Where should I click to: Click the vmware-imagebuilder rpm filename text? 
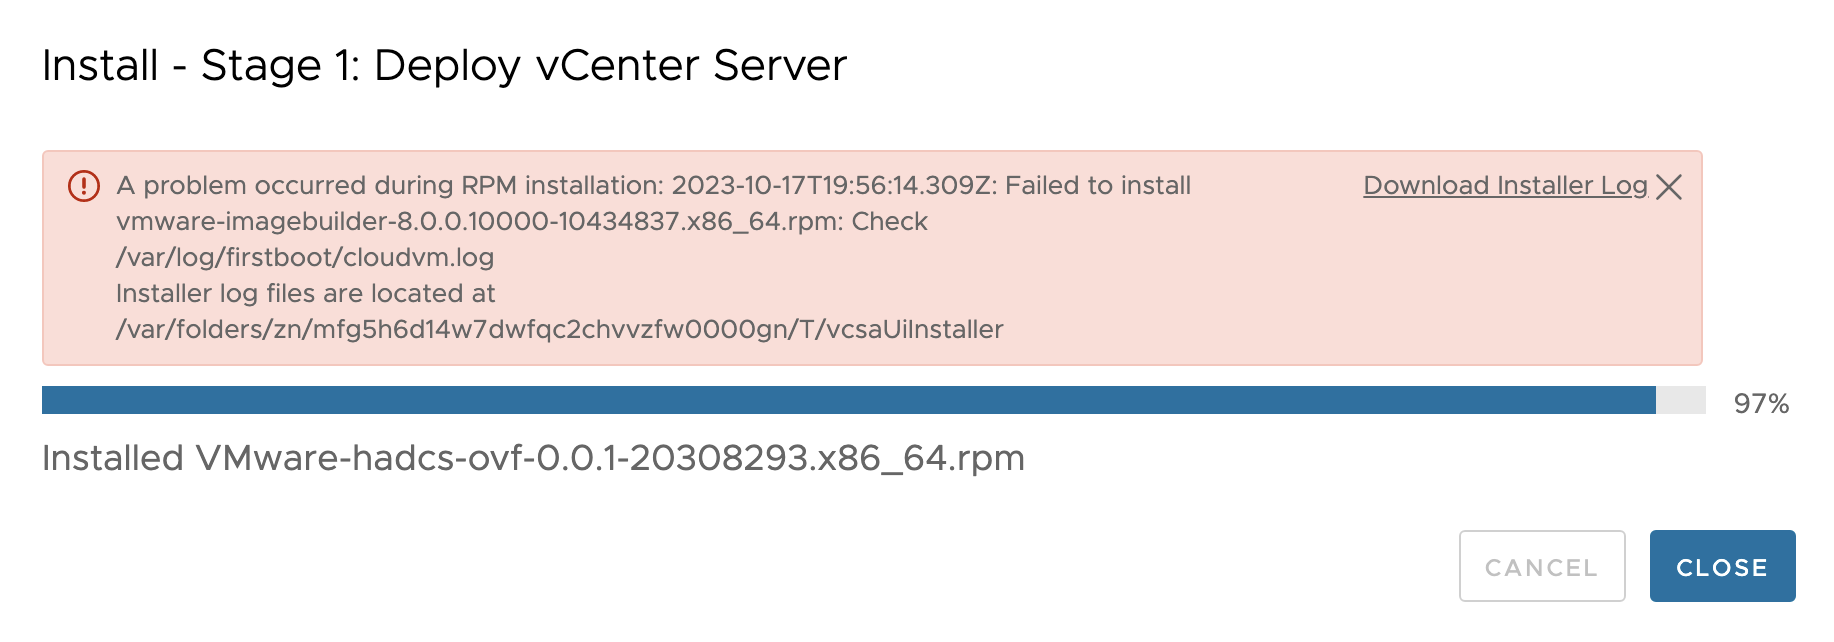(522, 222)
